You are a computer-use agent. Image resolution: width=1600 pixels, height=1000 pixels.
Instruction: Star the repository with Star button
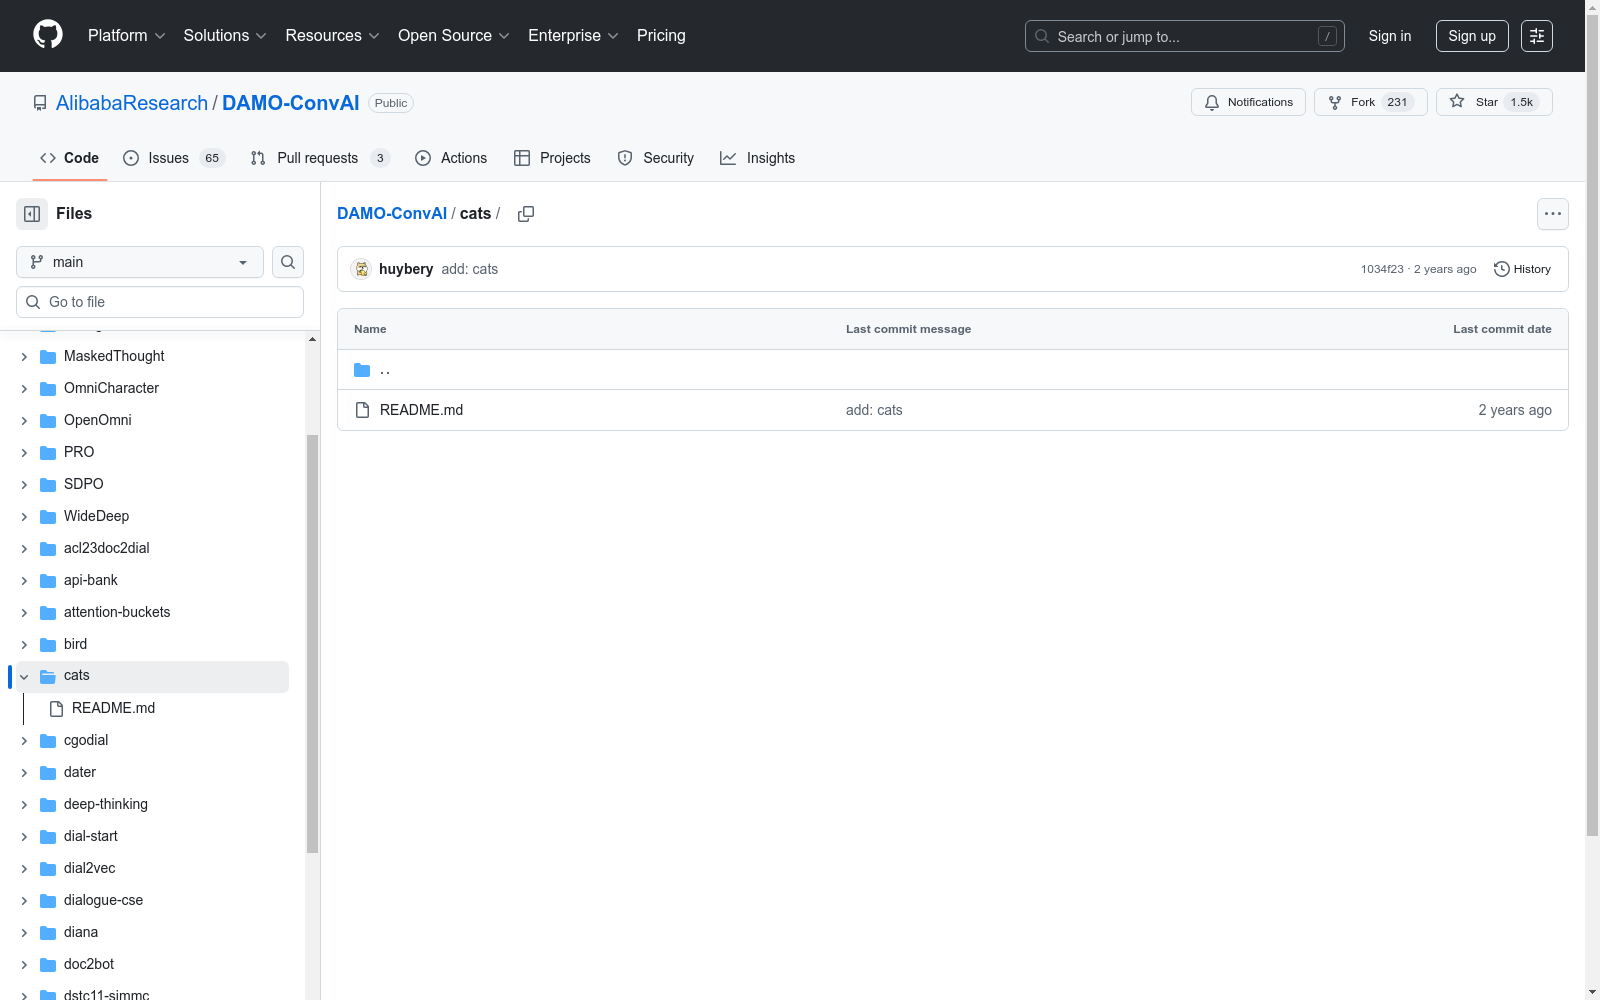pyautogui.click(x=1494, y=102)
